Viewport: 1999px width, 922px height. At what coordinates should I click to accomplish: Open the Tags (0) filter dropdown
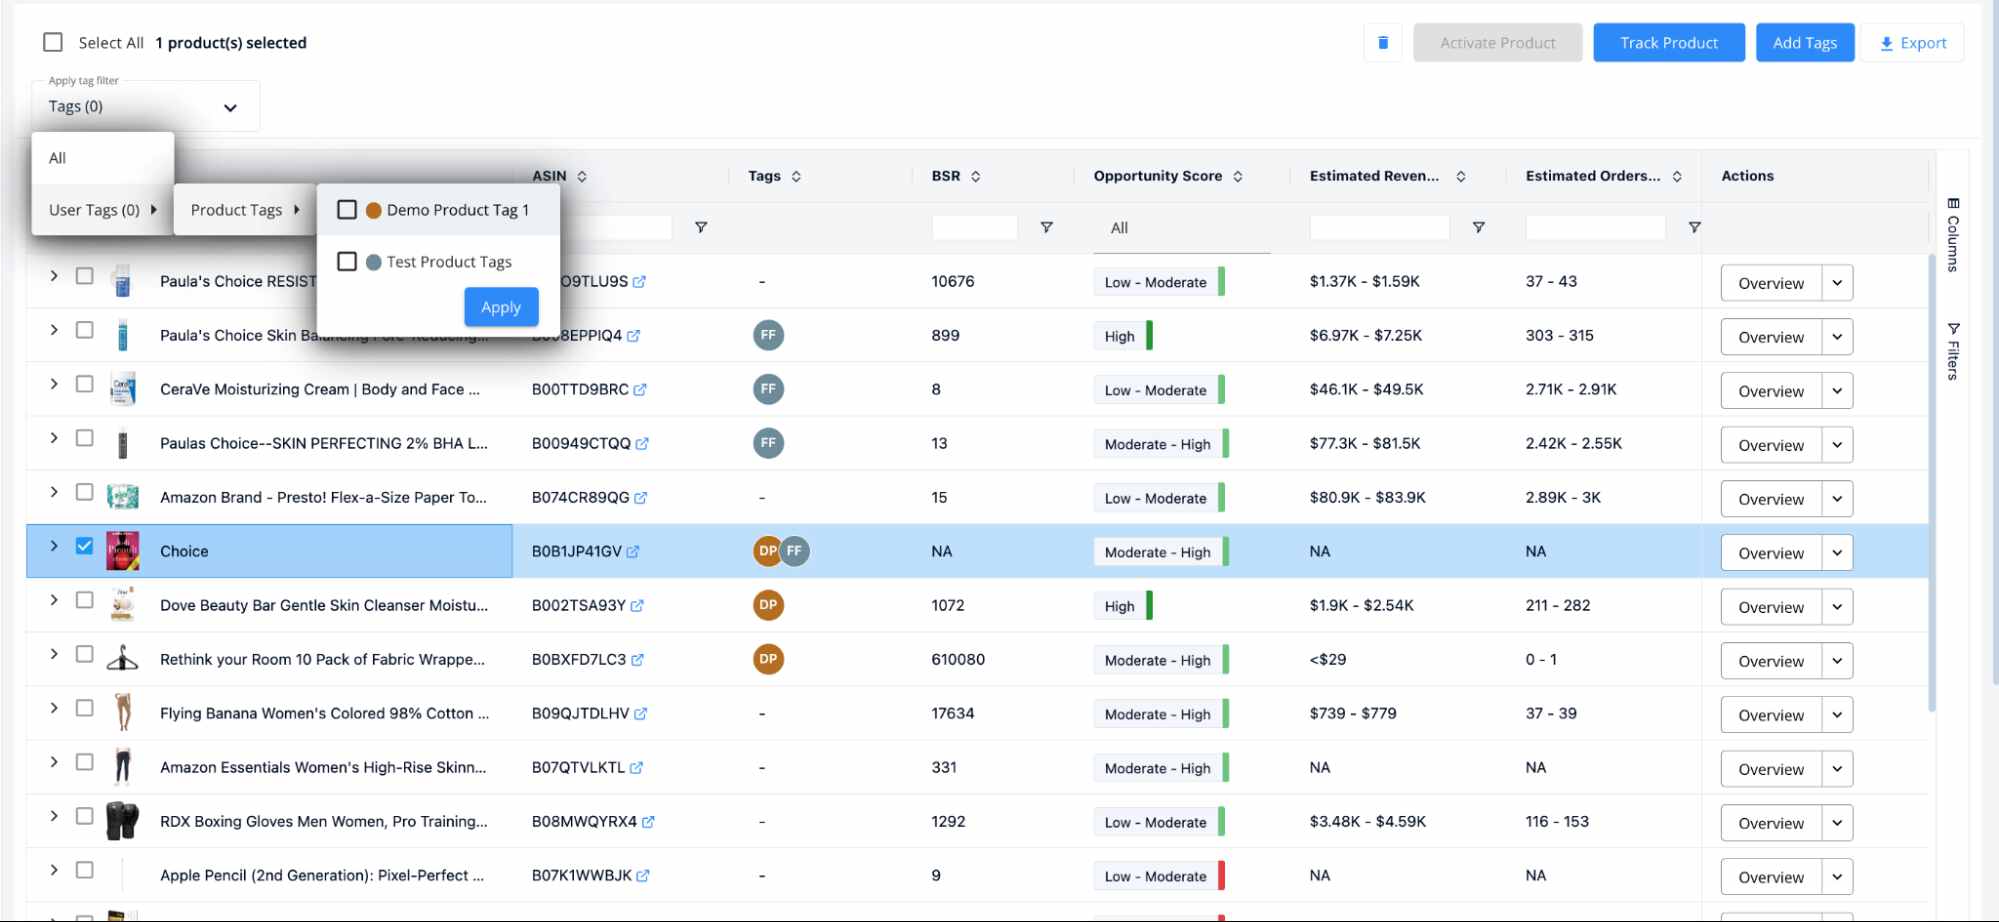pos(145,107)
